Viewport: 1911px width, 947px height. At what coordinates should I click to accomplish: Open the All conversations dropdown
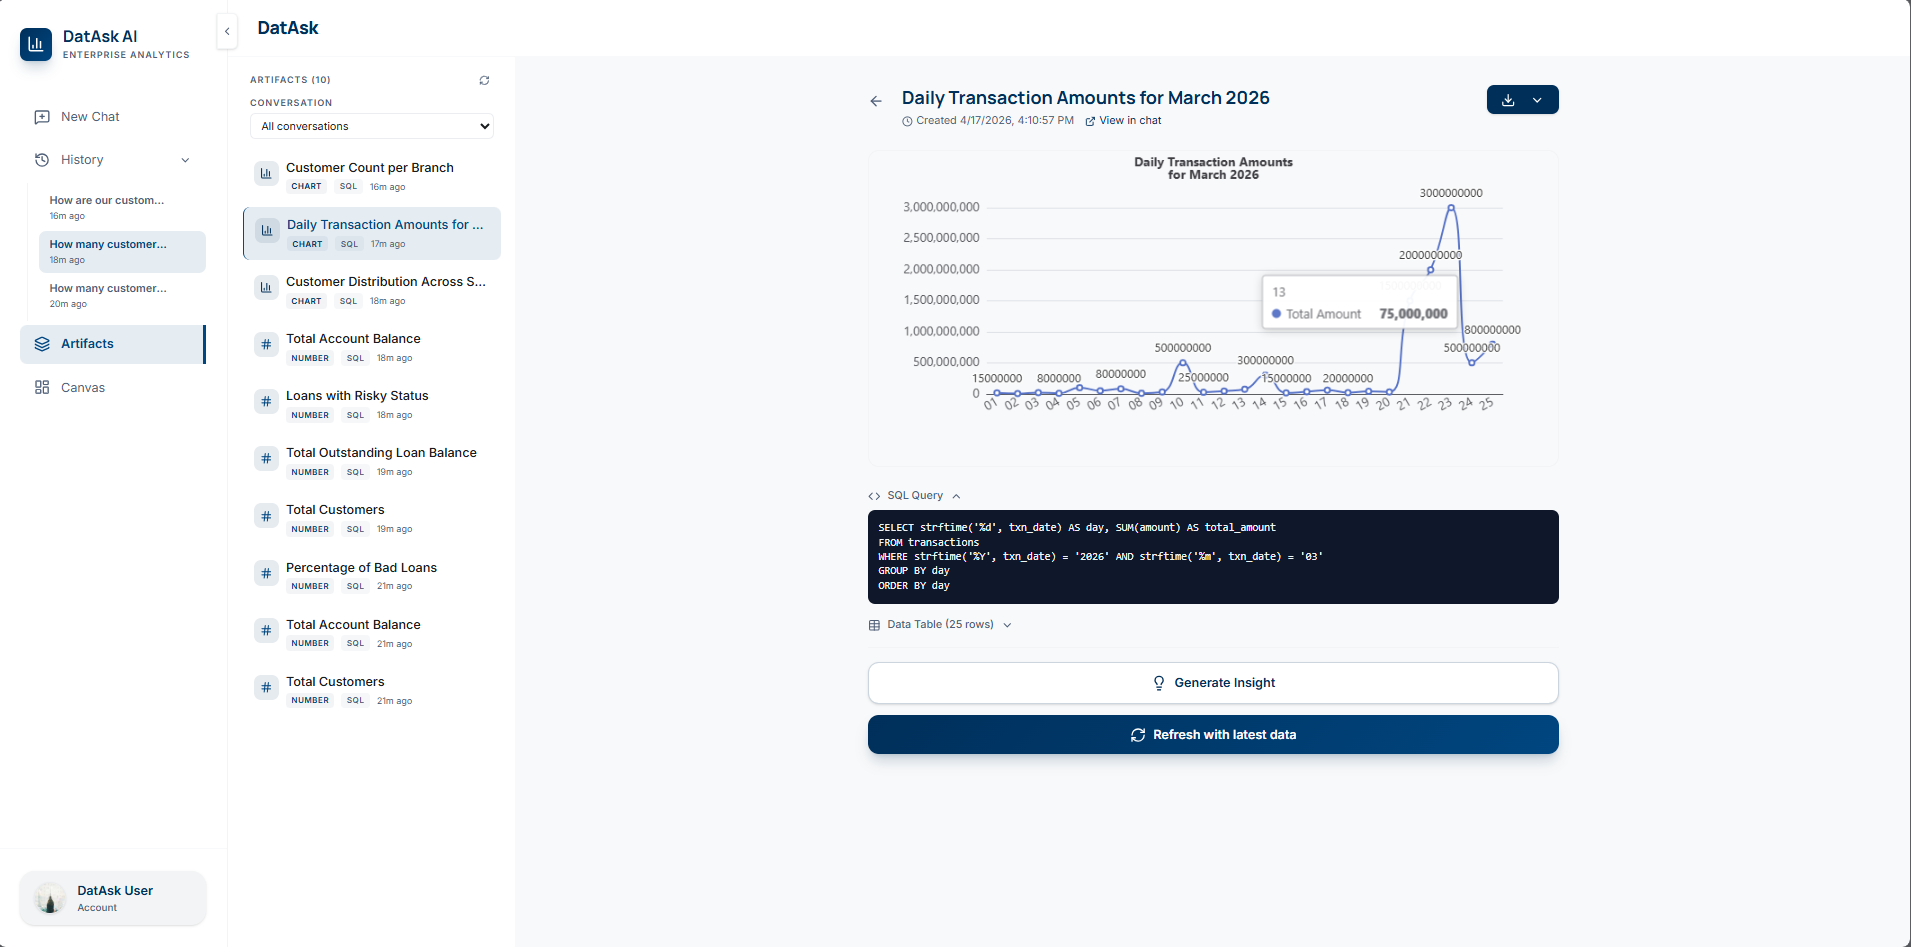pyautogui.click(x=372, y=126)
